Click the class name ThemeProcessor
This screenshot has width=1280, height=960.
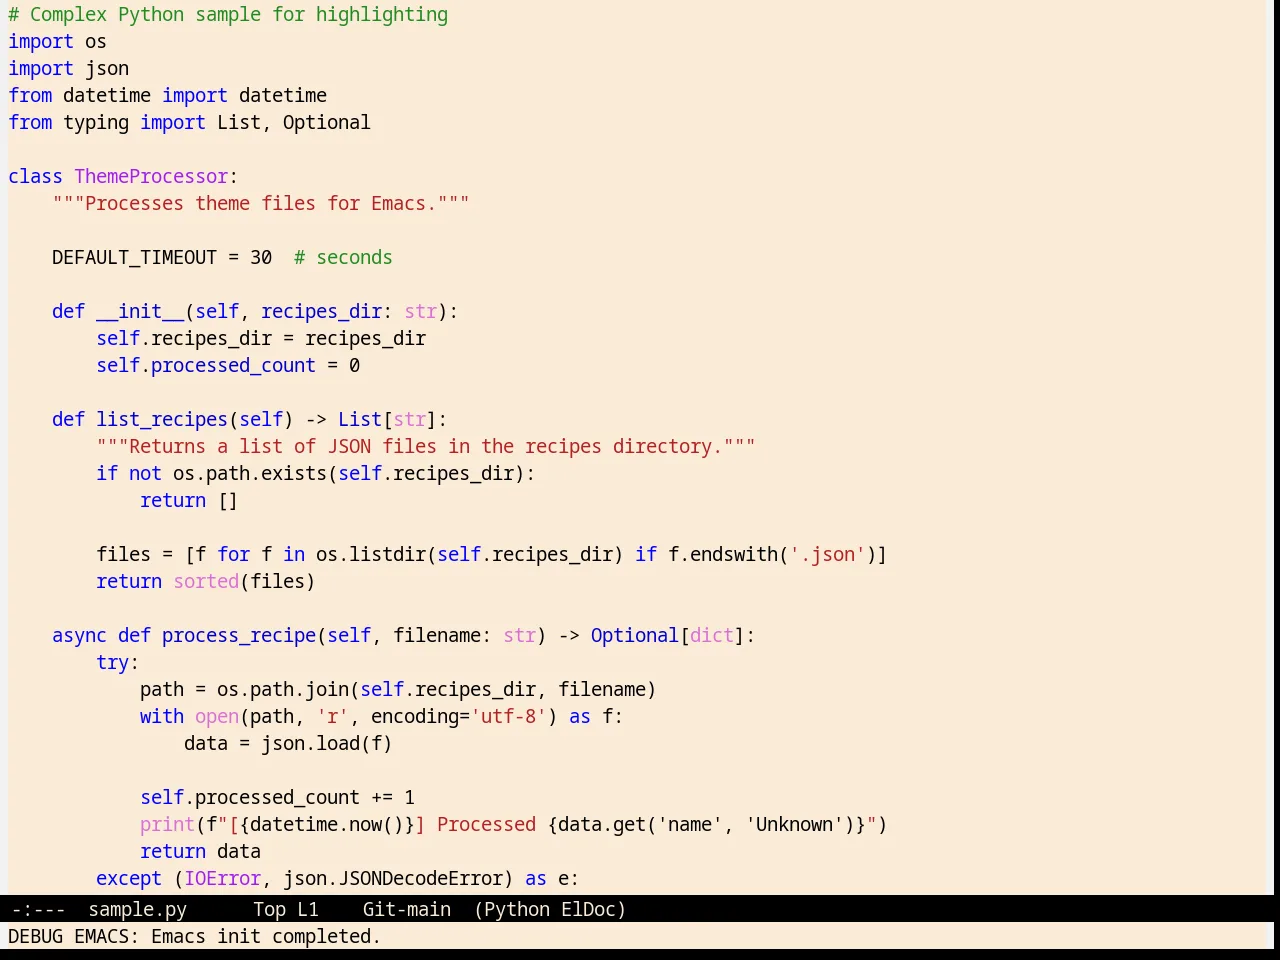point(151,176)
